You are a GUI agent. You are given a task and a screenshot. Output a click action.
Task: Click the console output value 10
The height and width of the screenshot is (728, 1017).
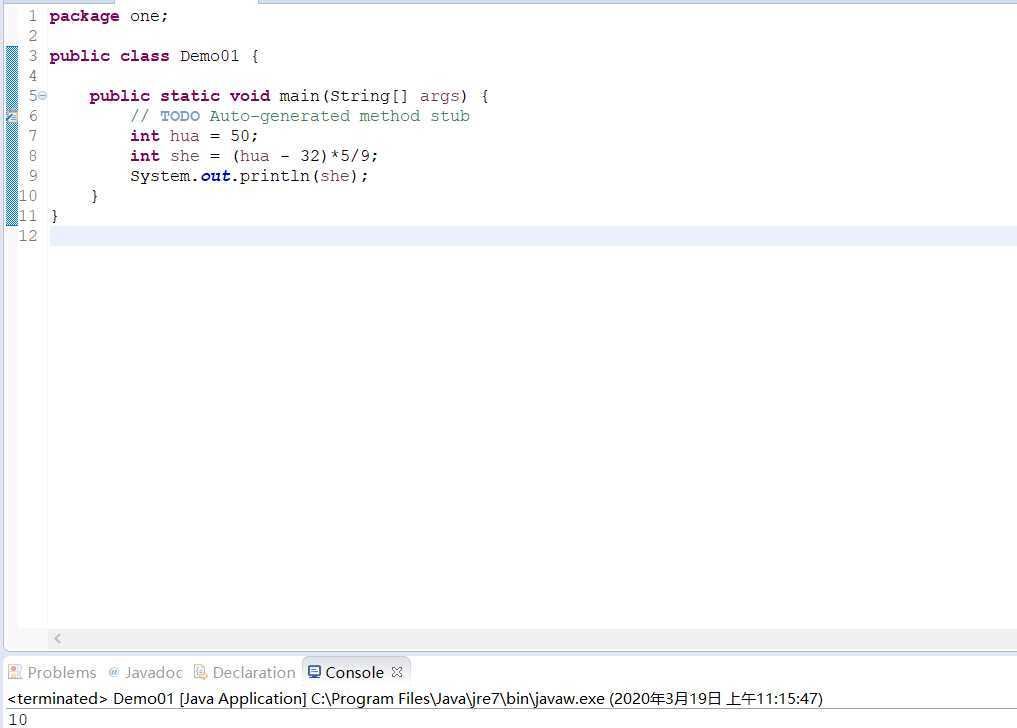[x=18, y=720]
